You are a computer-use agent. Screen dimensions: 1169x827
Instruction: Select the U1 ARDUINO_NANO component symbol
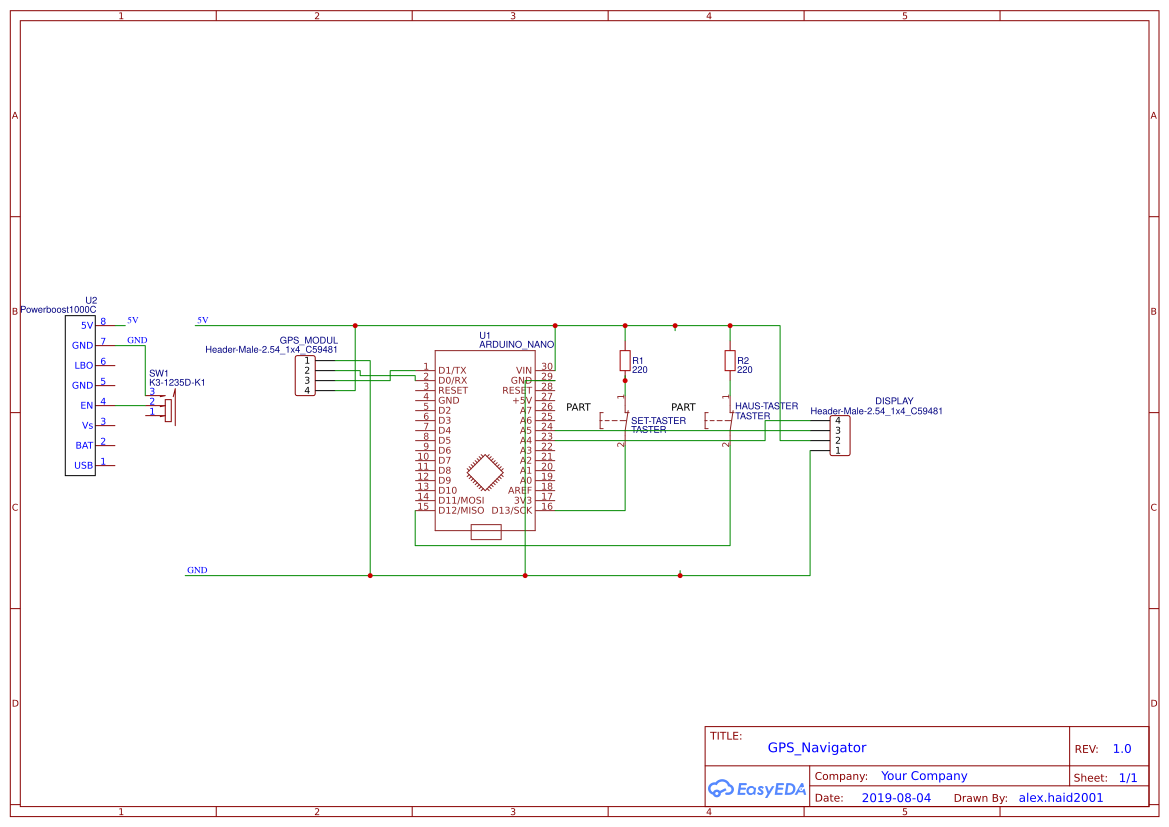[485, 440]
